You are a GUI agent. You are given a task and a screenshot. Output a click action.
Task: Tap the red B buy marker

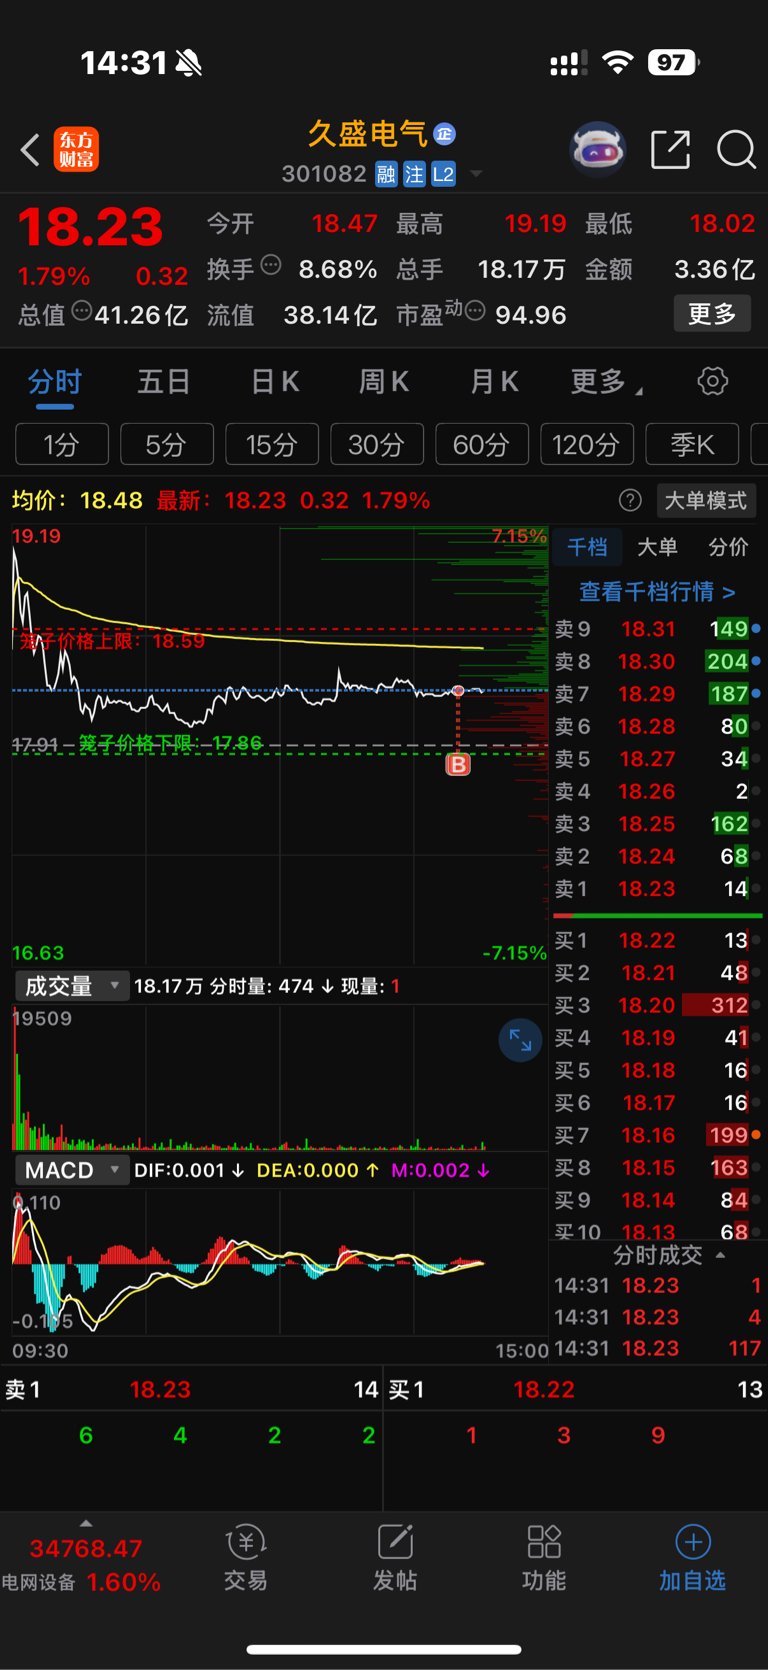(x=458, y=765)
